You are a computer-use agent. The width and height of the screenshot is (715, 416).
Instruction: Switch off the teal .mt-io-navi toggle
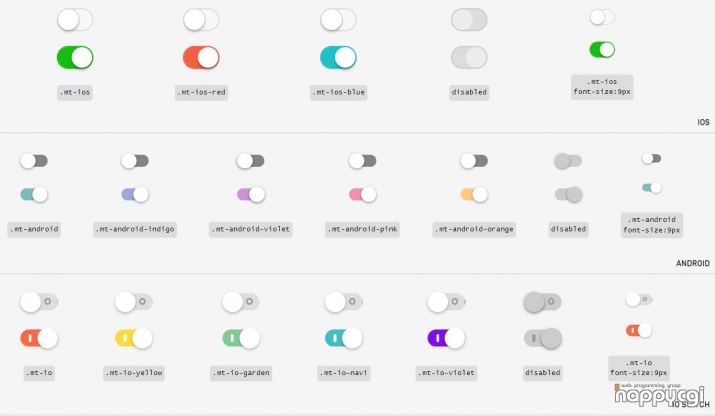(x=343, y=338)
